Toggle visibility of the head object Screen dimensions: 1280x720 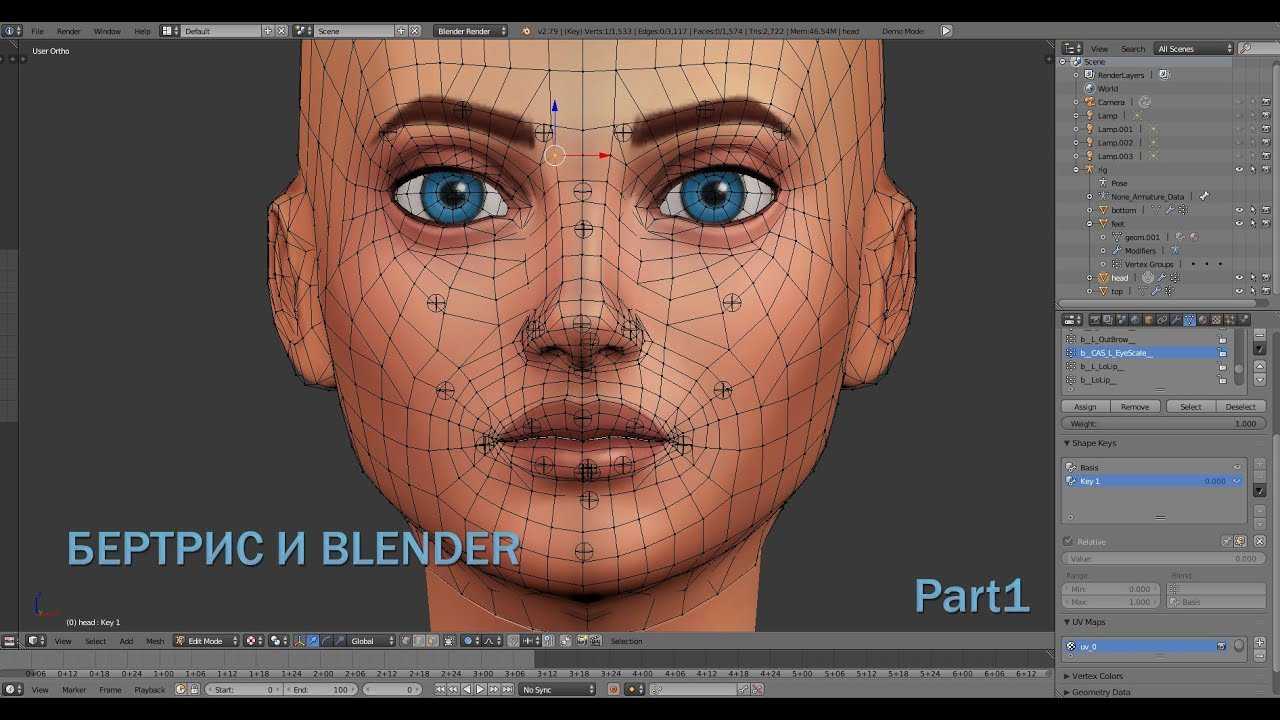(x=1239, y=278)
